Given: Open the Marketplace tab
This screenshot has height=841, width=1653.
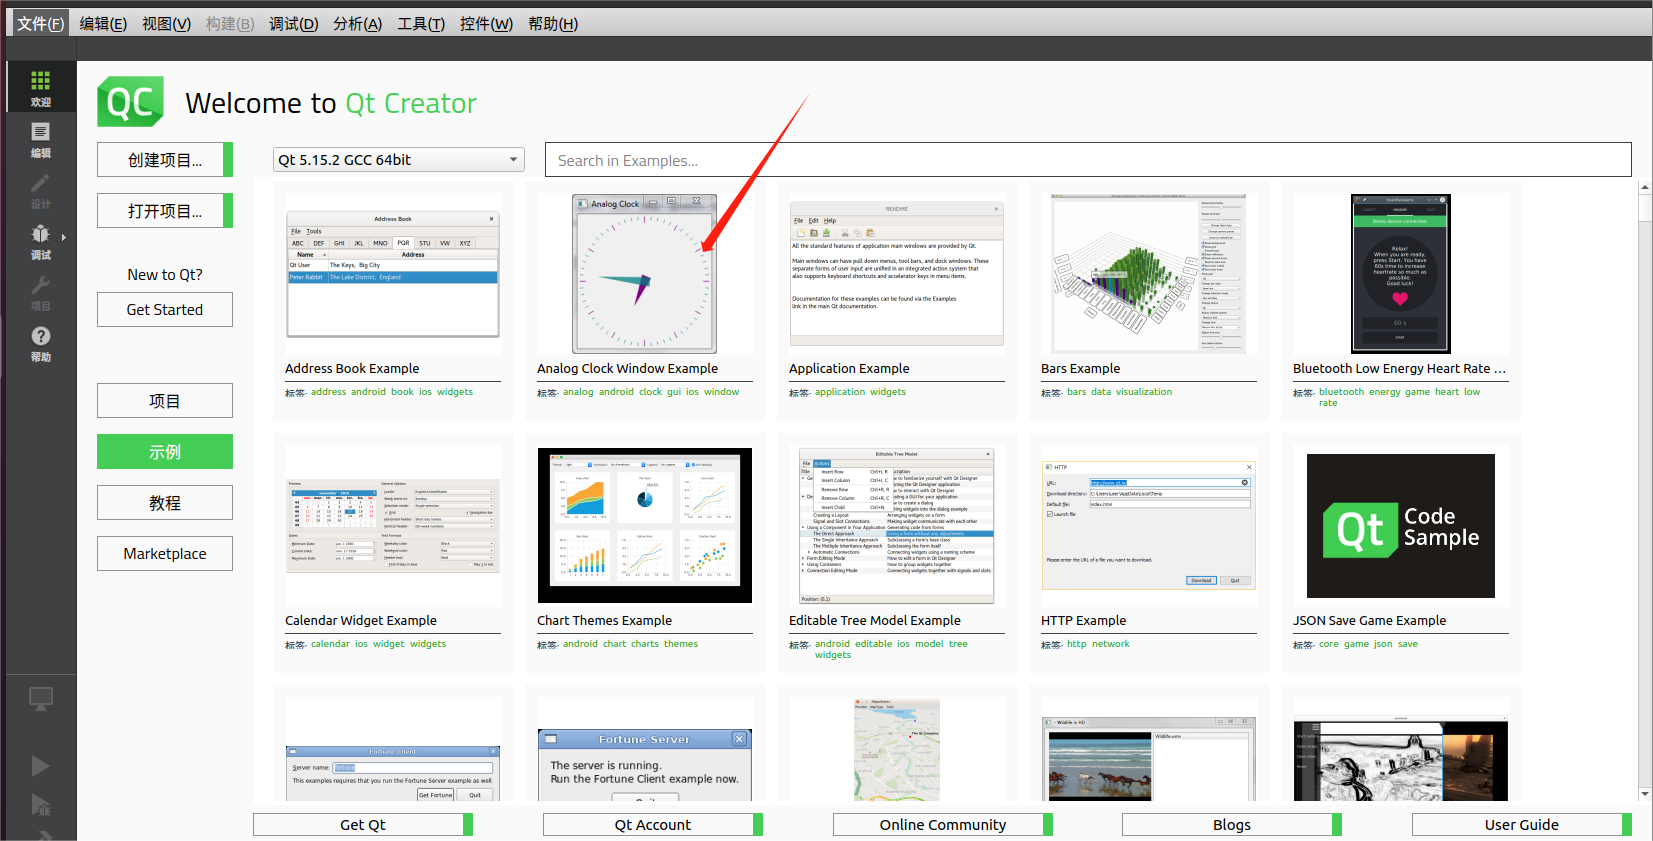Looking at the screenshot, I should [x=165, y=554].
